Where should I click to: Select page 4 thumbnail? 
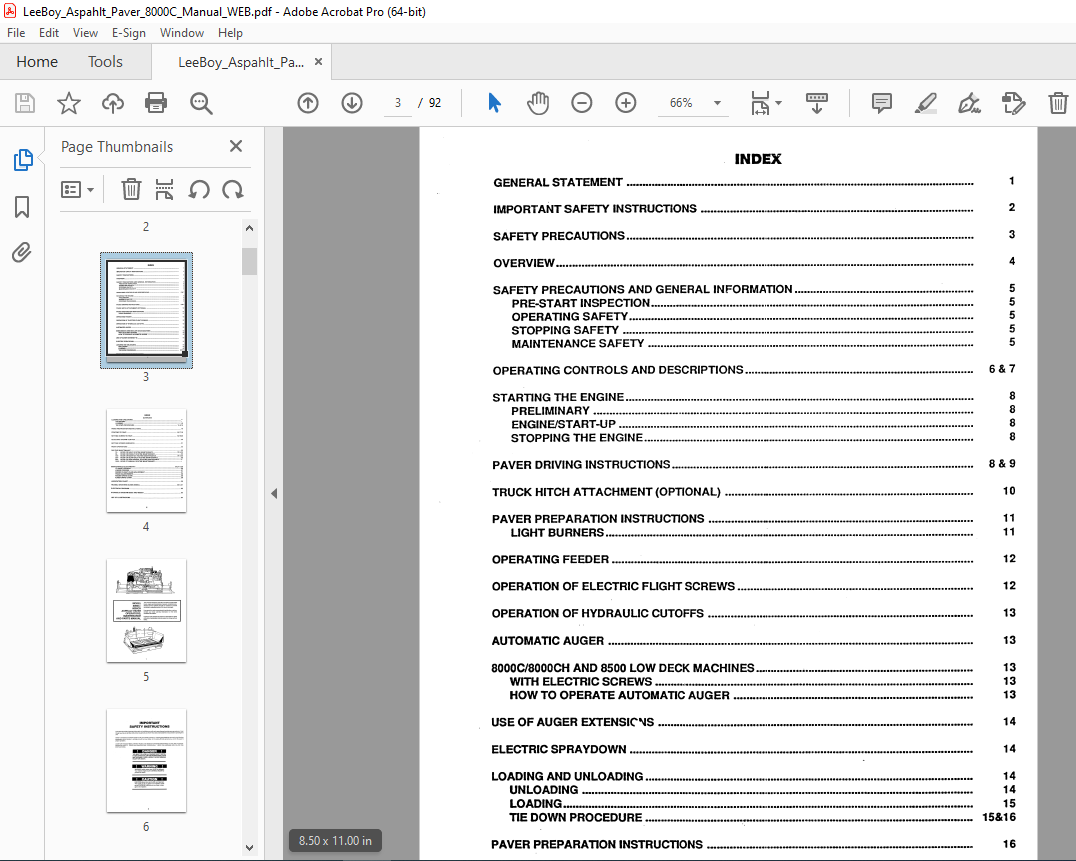[146, 460]
